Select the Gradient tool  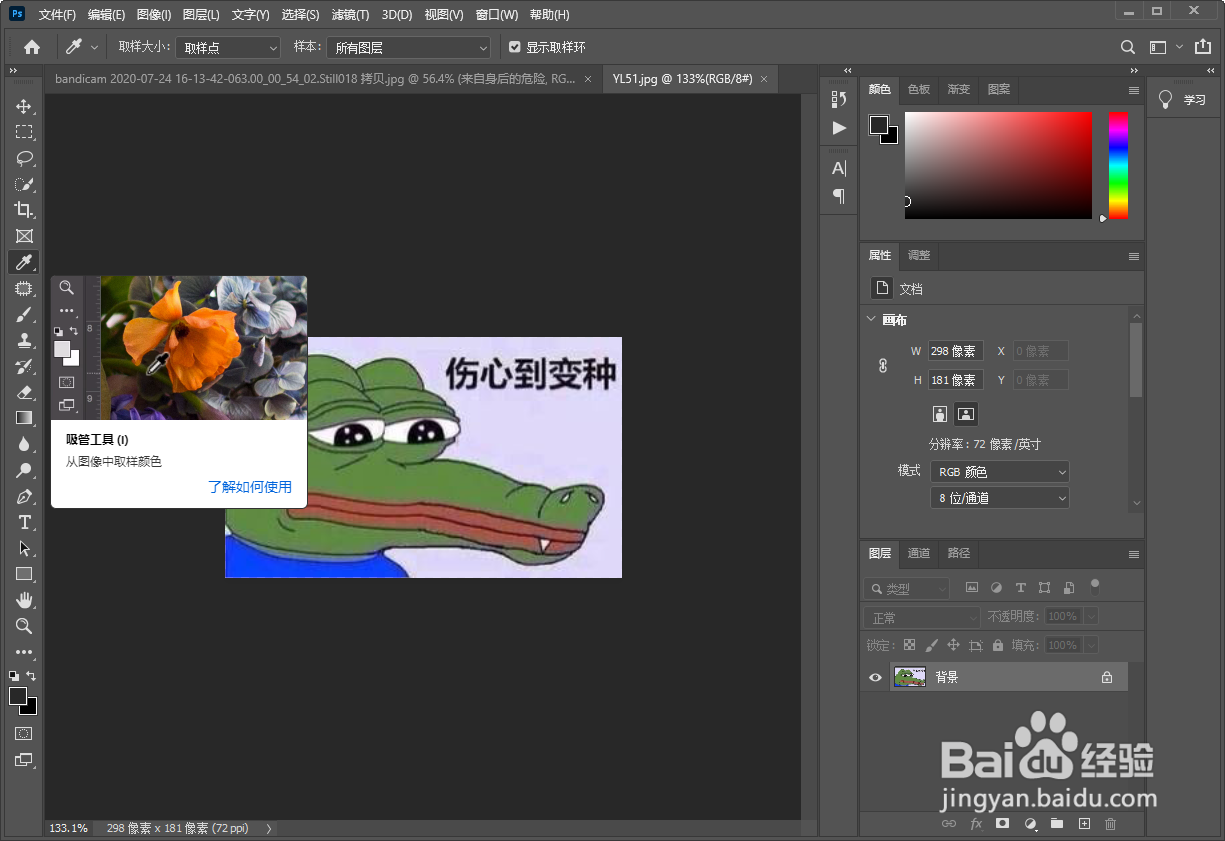[24, 418]
